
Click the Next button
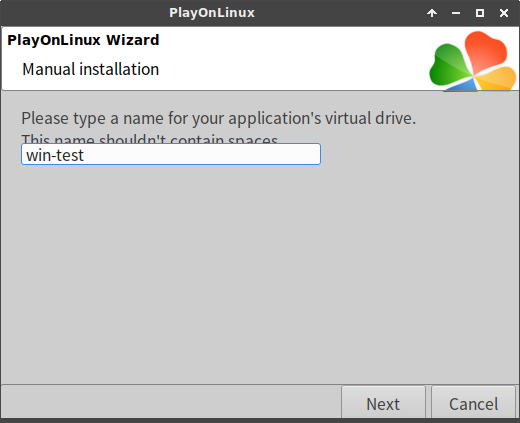tap(383, 403)
